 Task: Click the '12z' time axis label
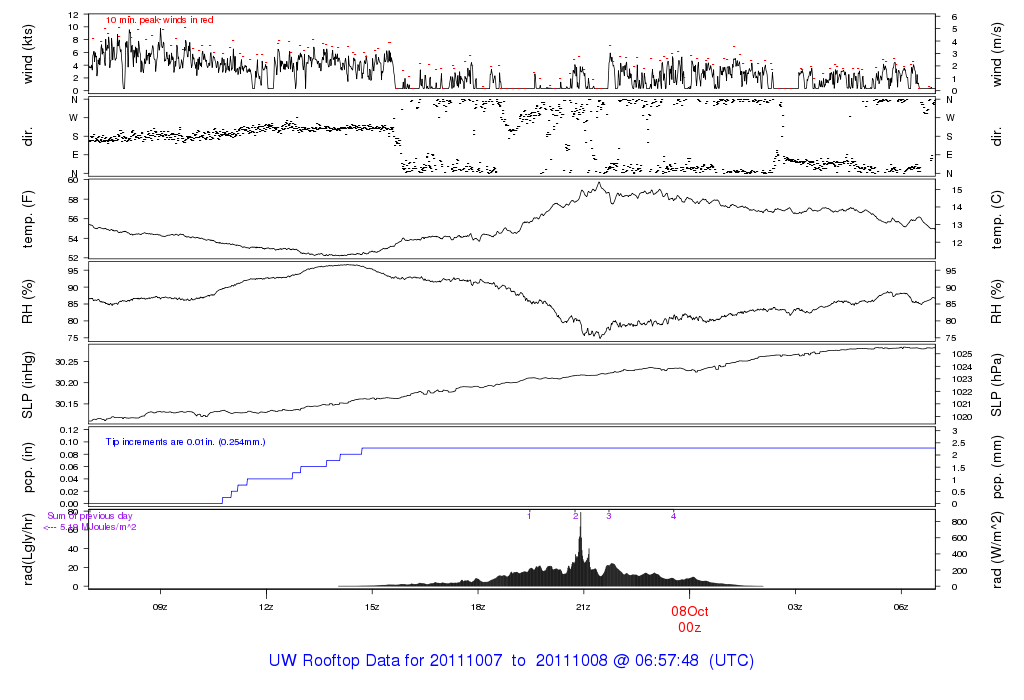[266, 607]
